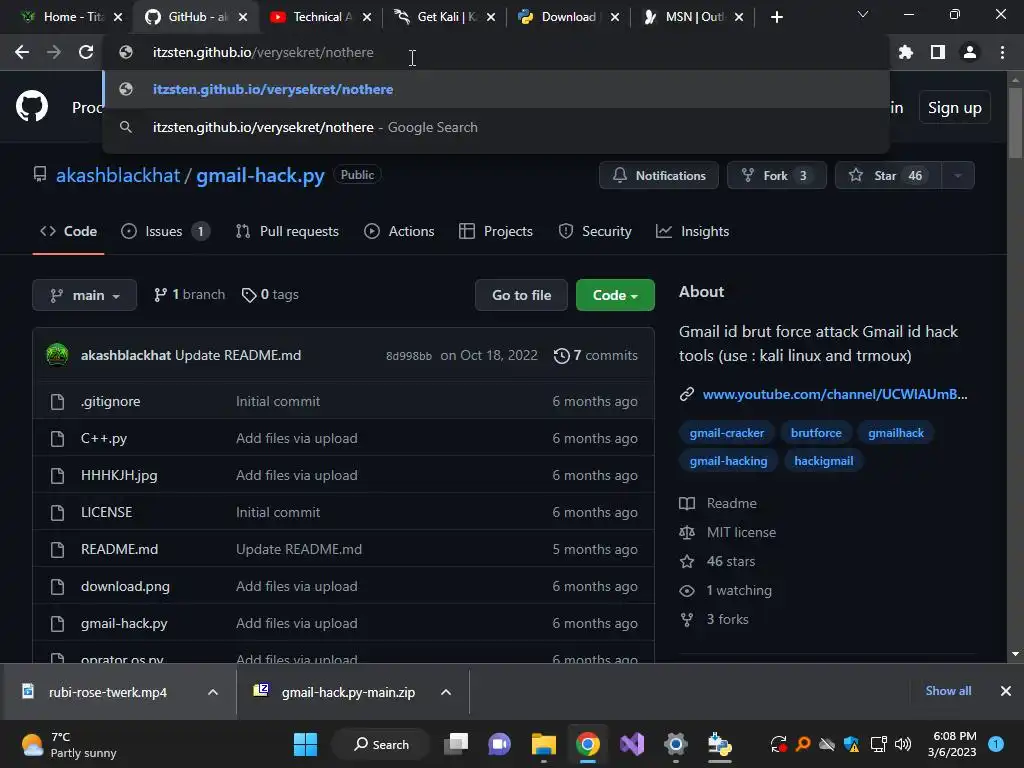Open the Pull requests tab

point(287,231)
